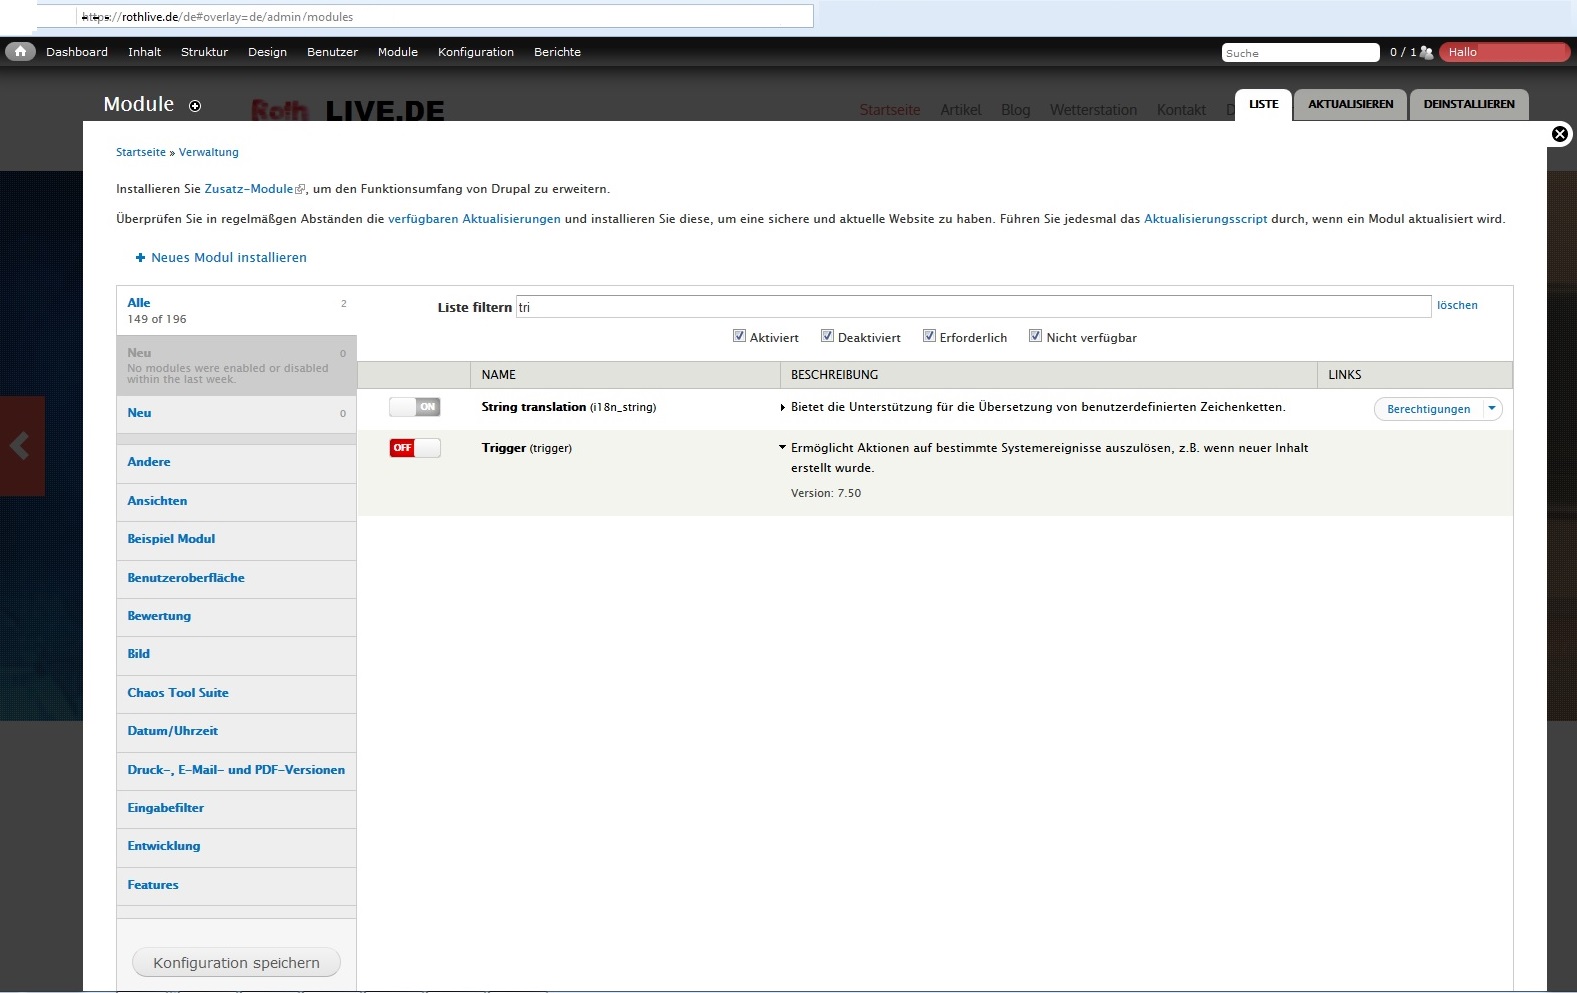This screenshot has height=993, width=1577.
Task: Open the Dashboard menu
Action: 77,52
